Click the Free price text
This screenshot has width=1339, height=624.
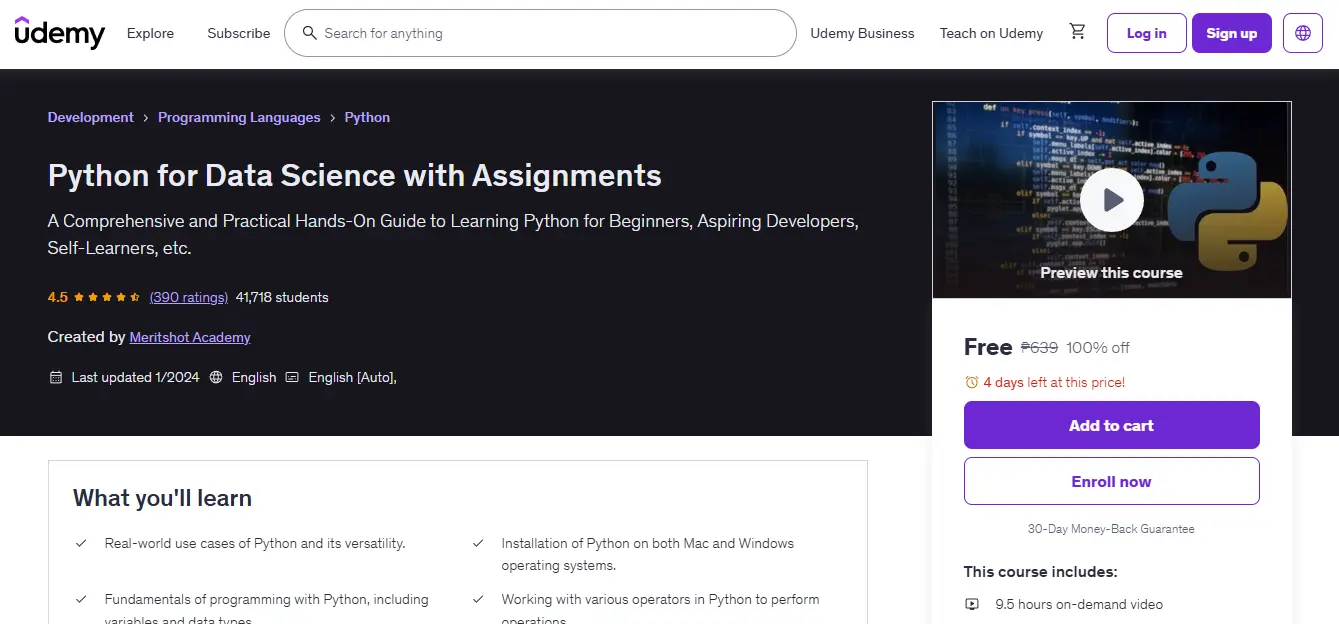coord(988,347)
